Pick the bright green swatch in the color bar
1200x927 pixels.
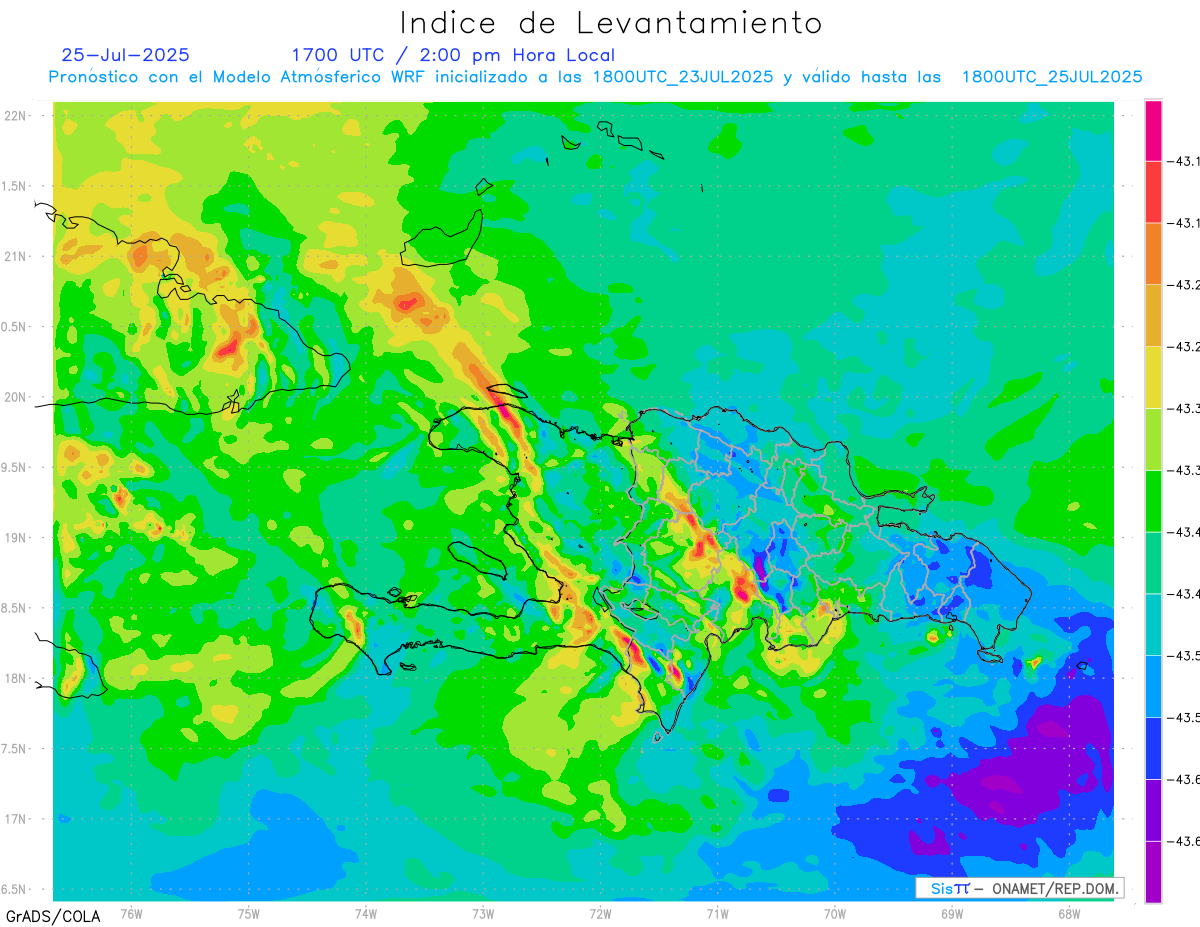(1153, 501)
